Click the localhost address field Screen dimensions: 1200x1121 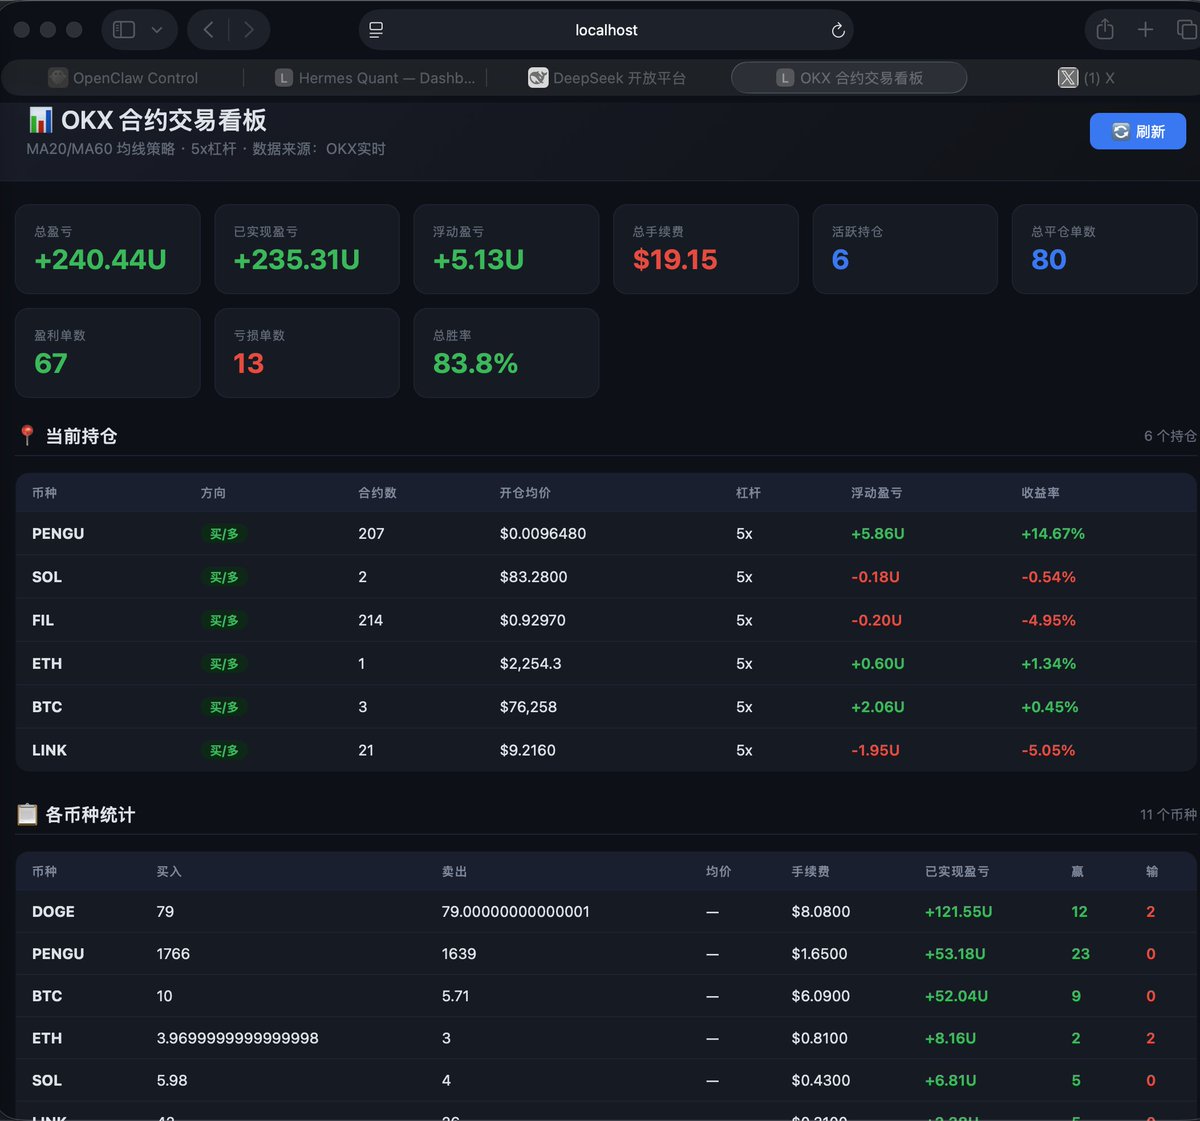(606, 30)
